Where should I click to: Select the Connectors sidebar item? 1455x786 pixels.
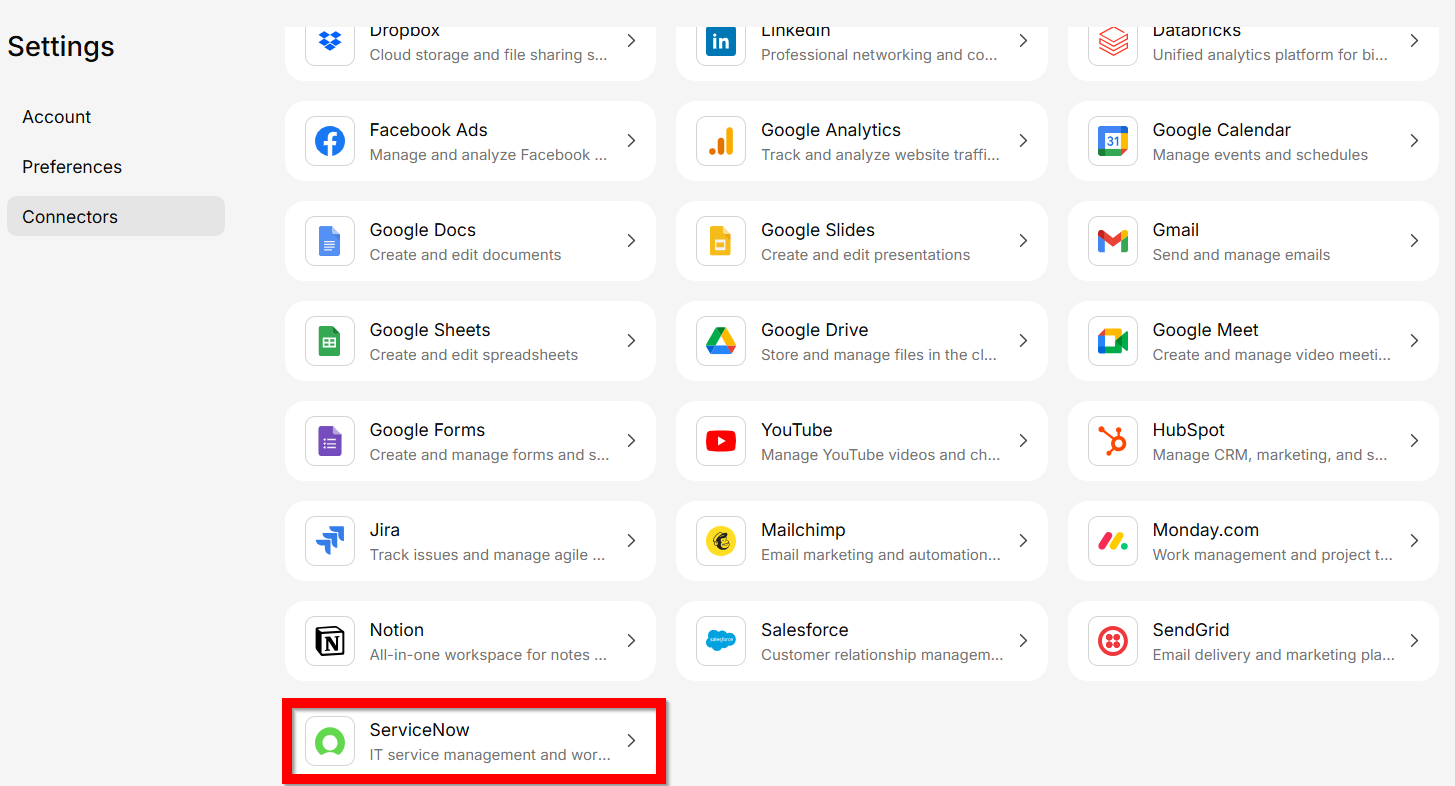tap(70, 217)
